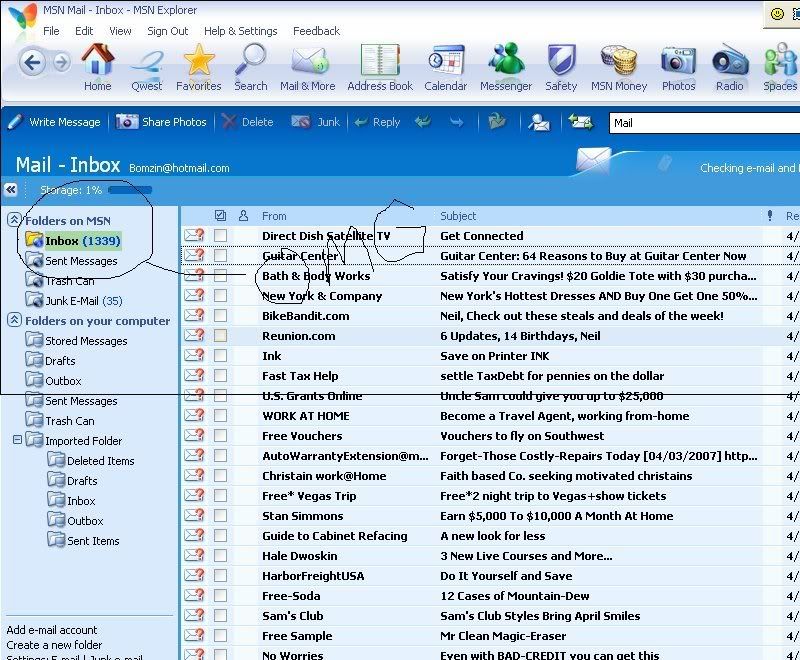This screenshot has width=800, height=660.
Task: Open Mail & More
Action: click(308, 67)
